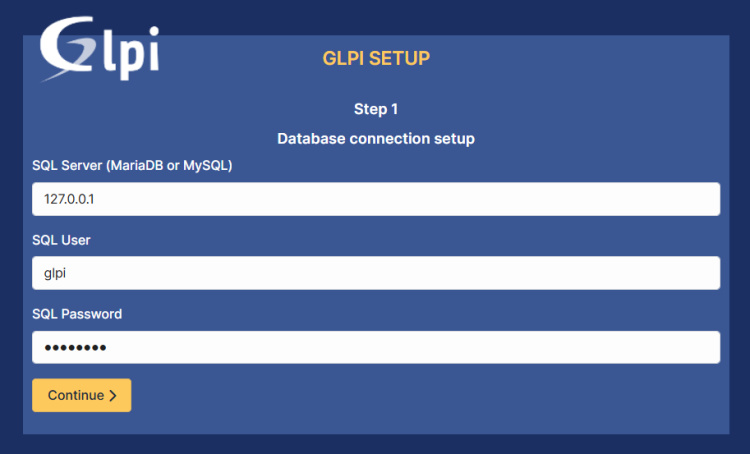Click the Database connection setup subtitle
The height and width of the screenshot is (454, 750).
[376, 138]
